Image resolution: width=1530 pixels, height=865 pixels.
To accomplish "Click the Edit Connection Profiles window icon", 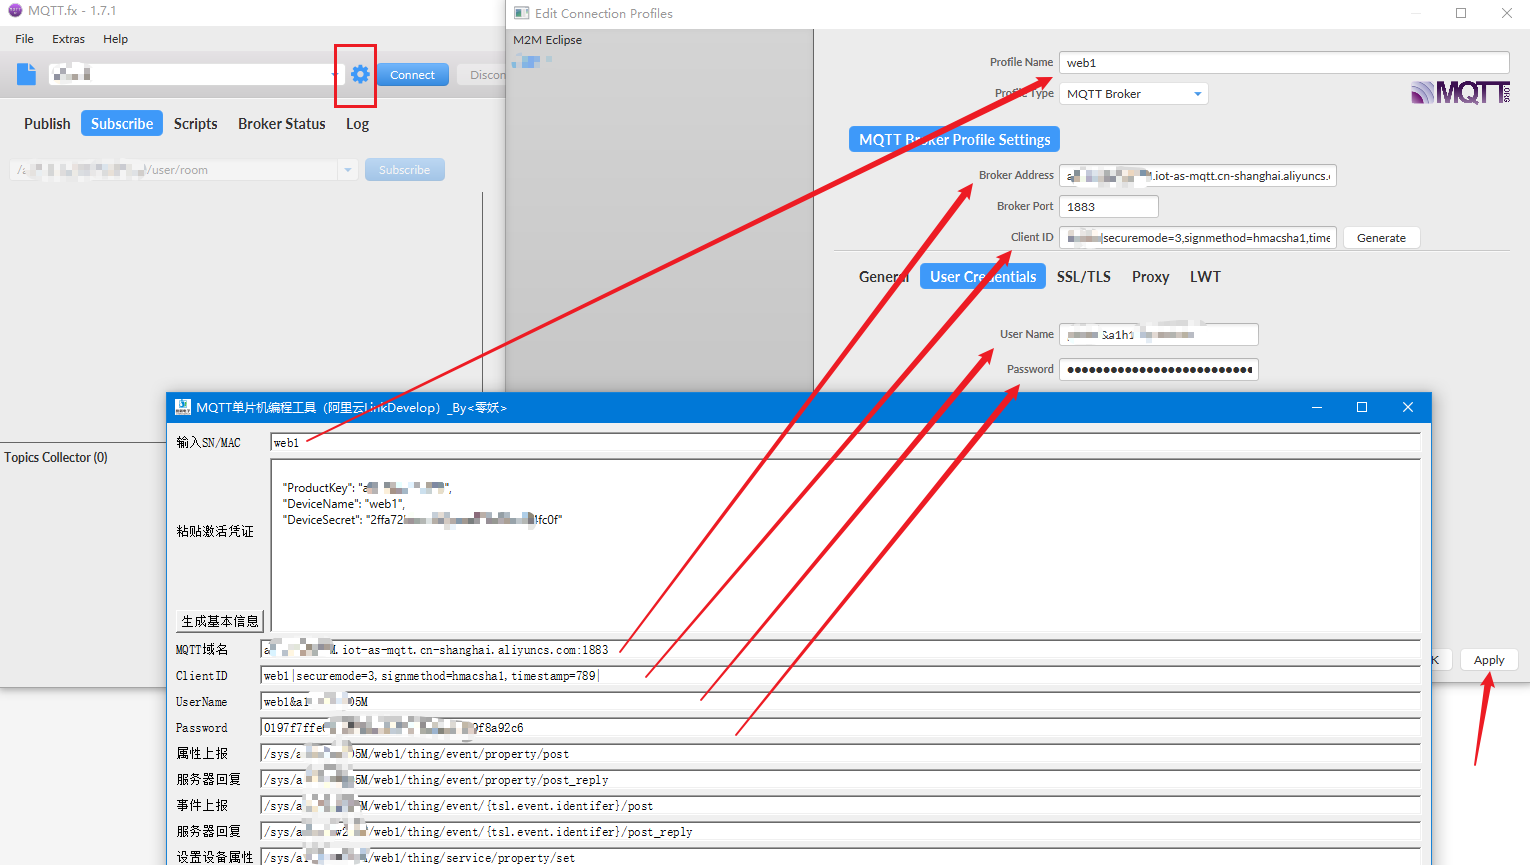I will [x=521, y=13].
